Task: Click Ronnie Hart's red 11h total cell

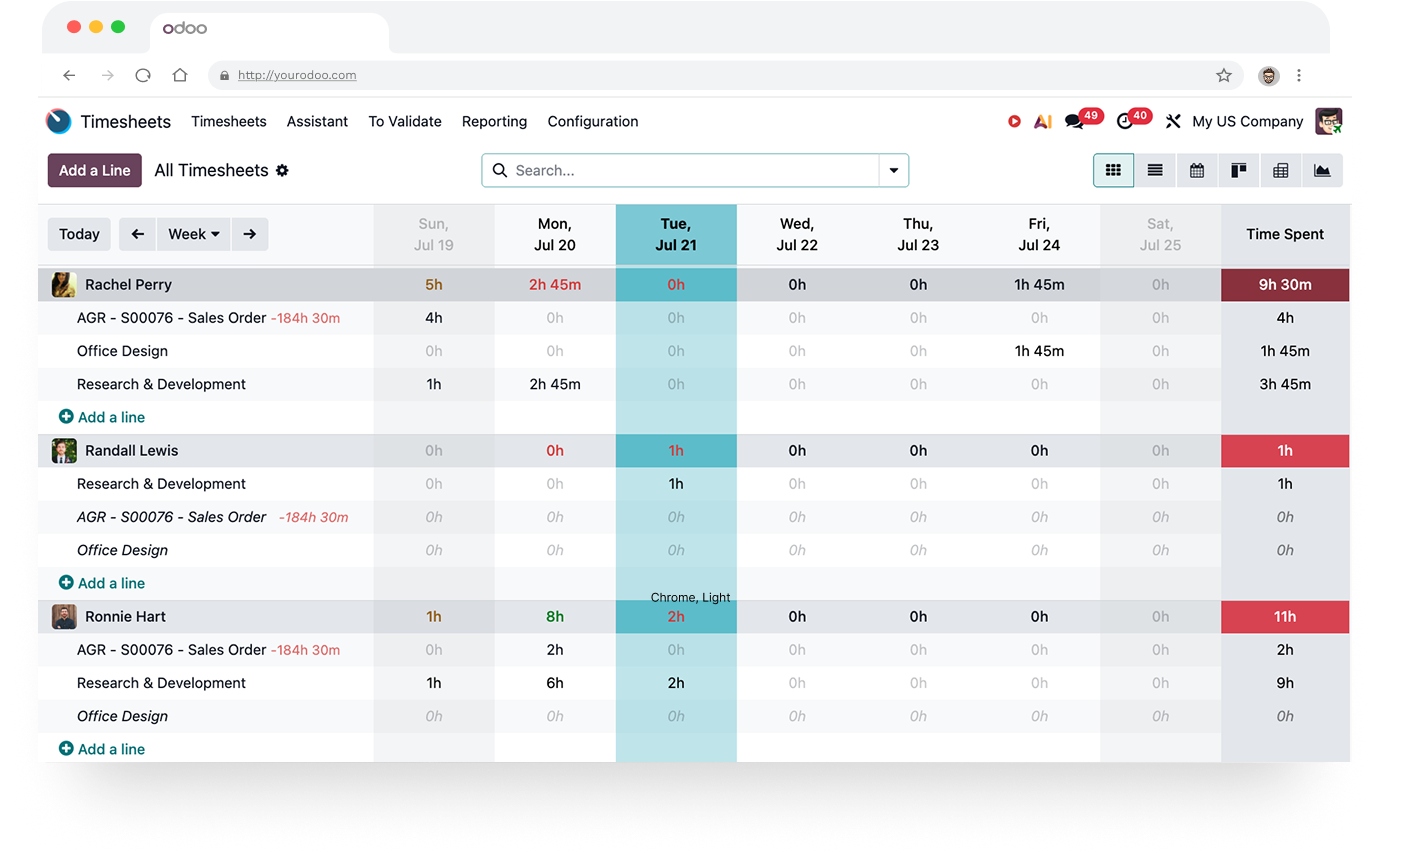Action: pos(1285,617)
